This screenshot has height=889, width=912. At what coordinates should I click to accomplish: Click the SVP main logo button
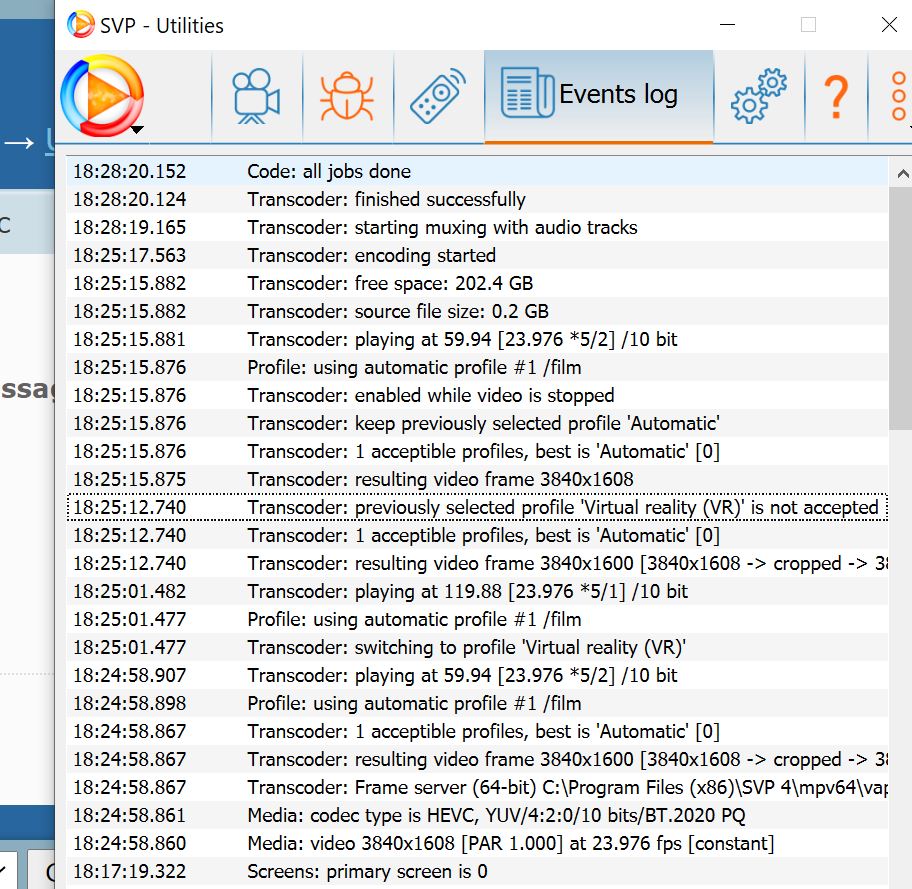[102, 96]
